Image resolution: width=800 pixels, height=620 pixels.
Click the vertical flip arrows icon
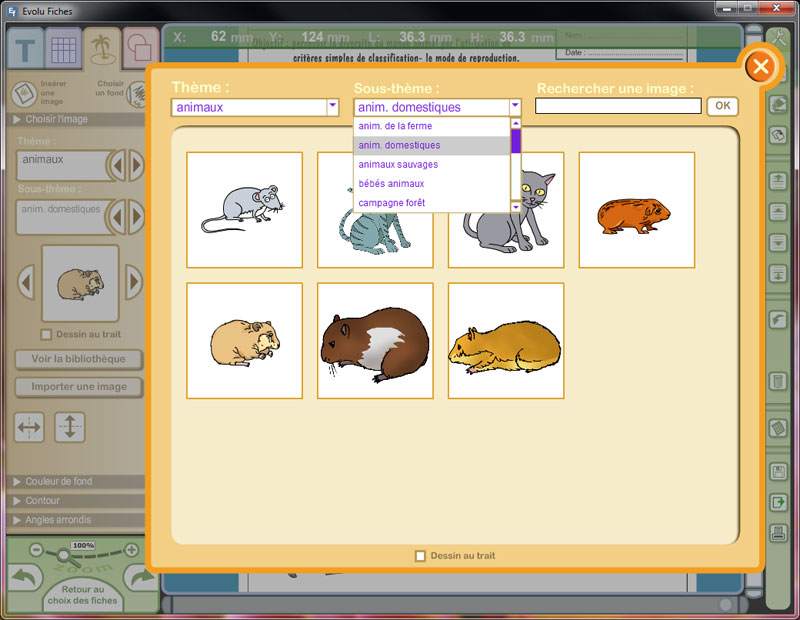click(x=69, y=427)
